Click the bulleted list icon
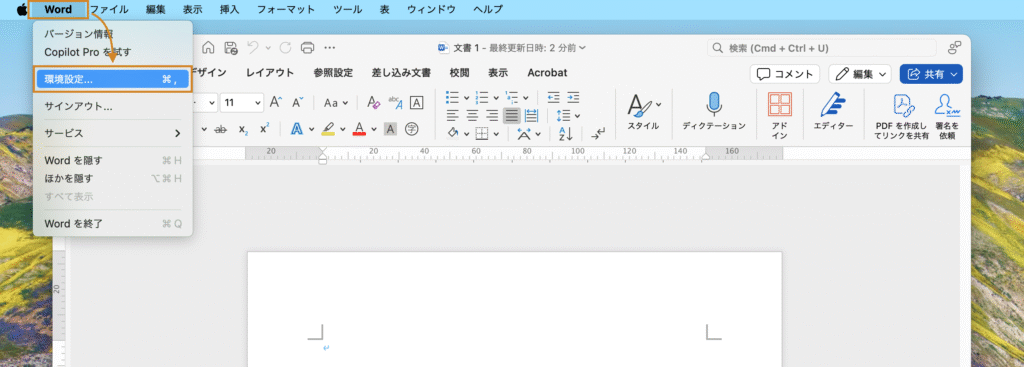This screenshot has height=367, width=1024. click(452, 97)
